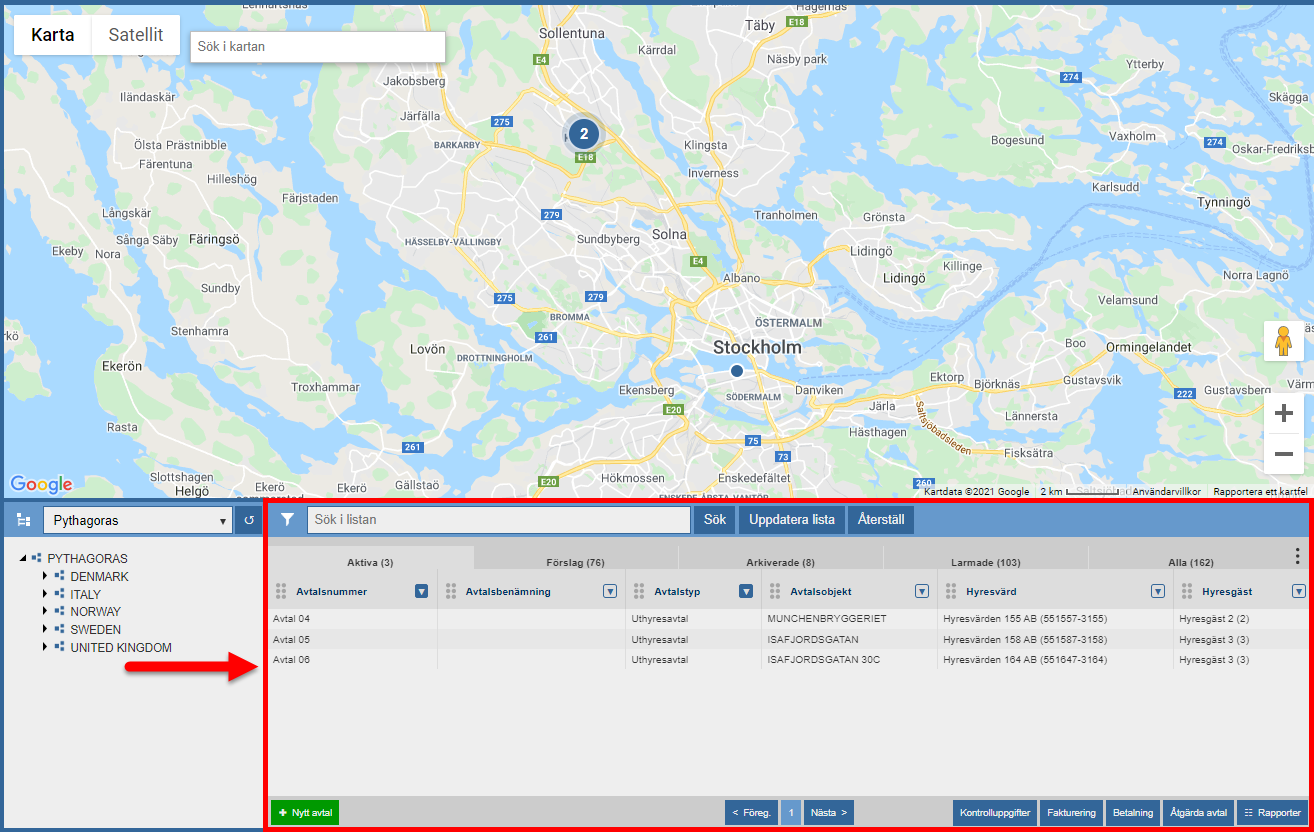Image resolution: width=1314 pixels, height=832 pixels.
Task: Click the hierarchy tree icon left of Pythagoras
Action: pyautogui.click(x=24, y=521)
